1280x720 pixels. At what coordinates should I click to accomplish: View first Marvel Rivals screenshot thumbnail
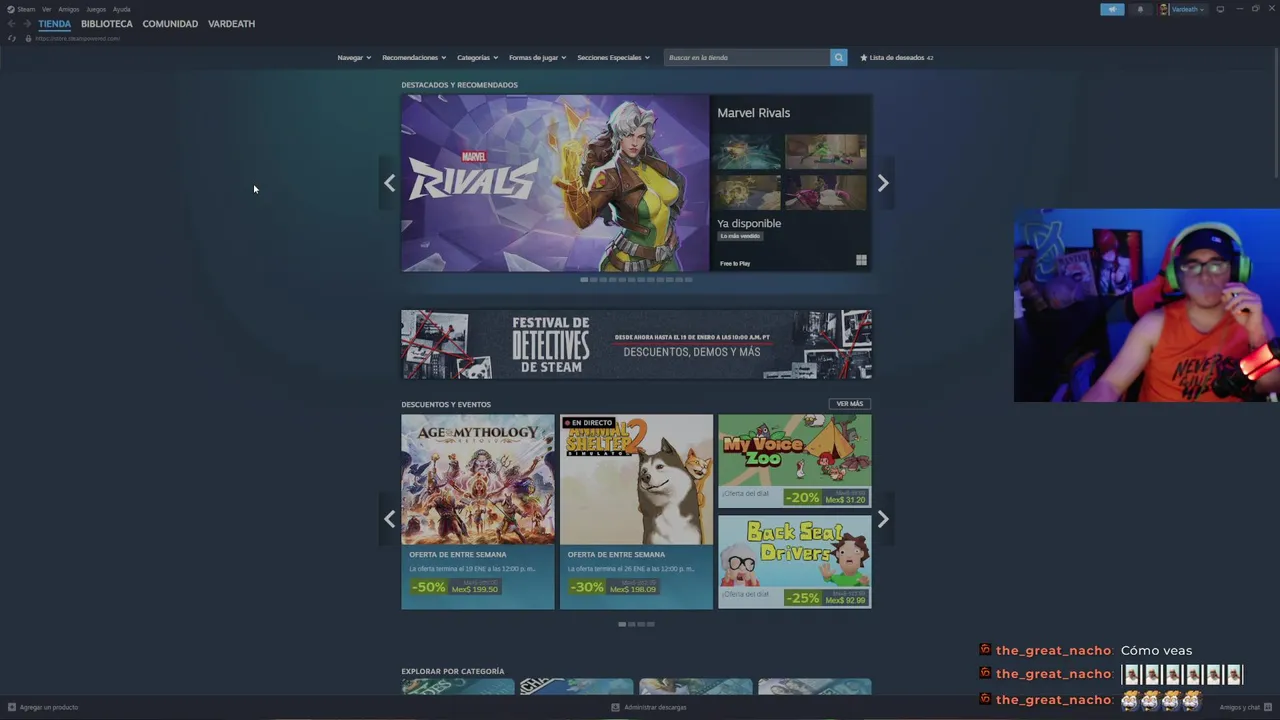point(748,152)
